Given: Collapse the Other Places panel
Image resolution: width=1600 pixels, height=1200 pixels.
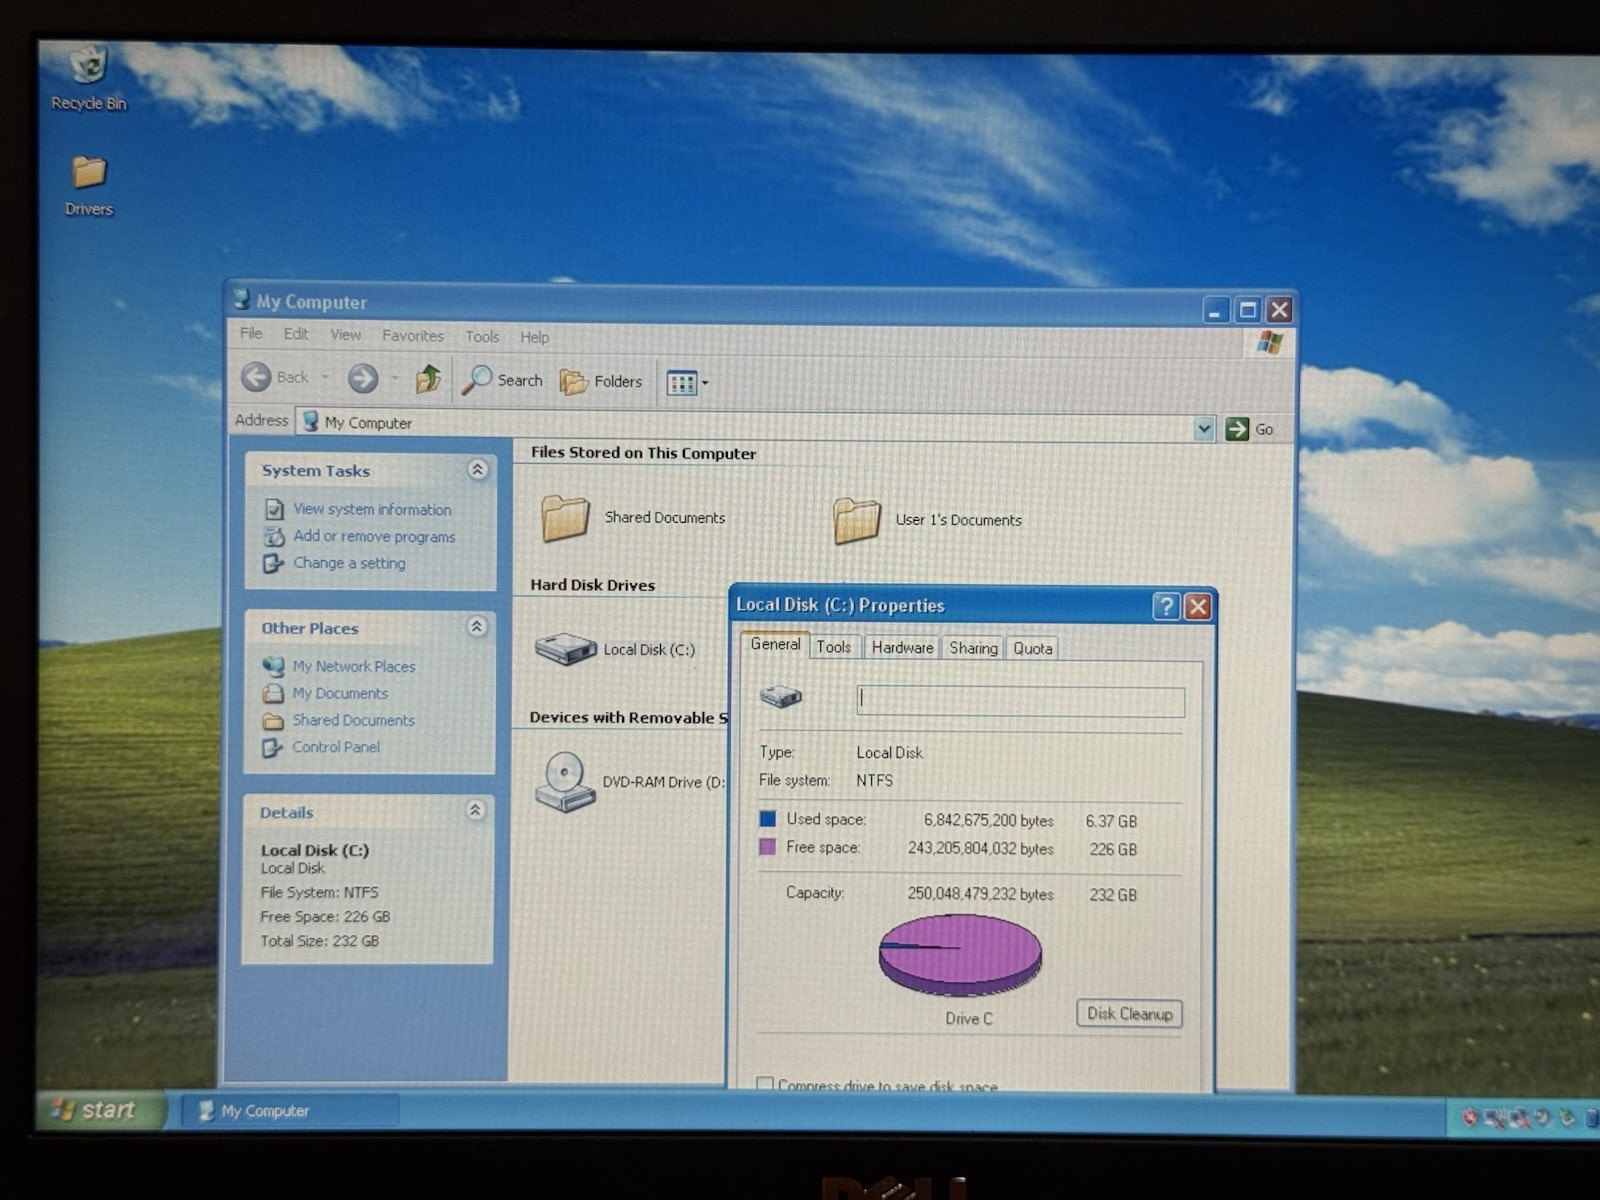Looking at the screenshot, I should (477, 627).
